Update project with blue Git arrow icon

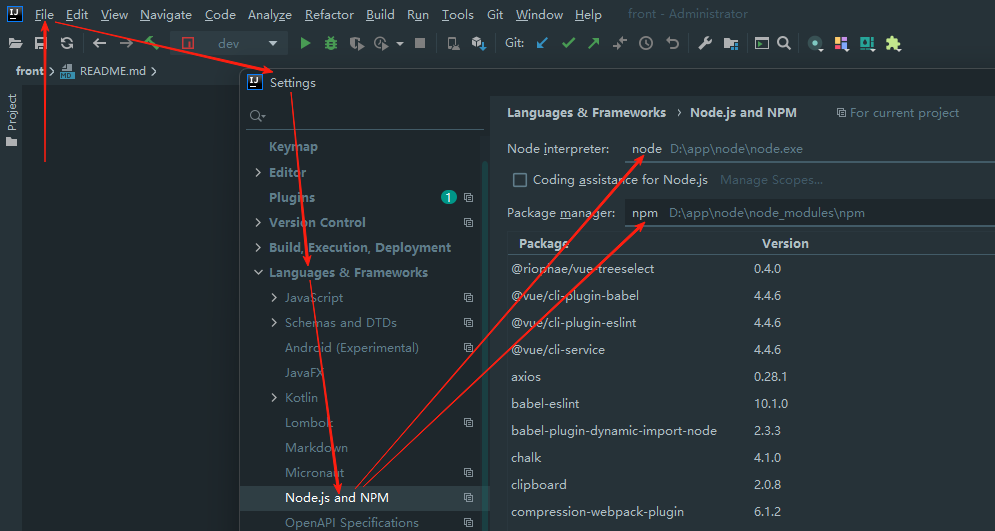click(x=542, y=43)
